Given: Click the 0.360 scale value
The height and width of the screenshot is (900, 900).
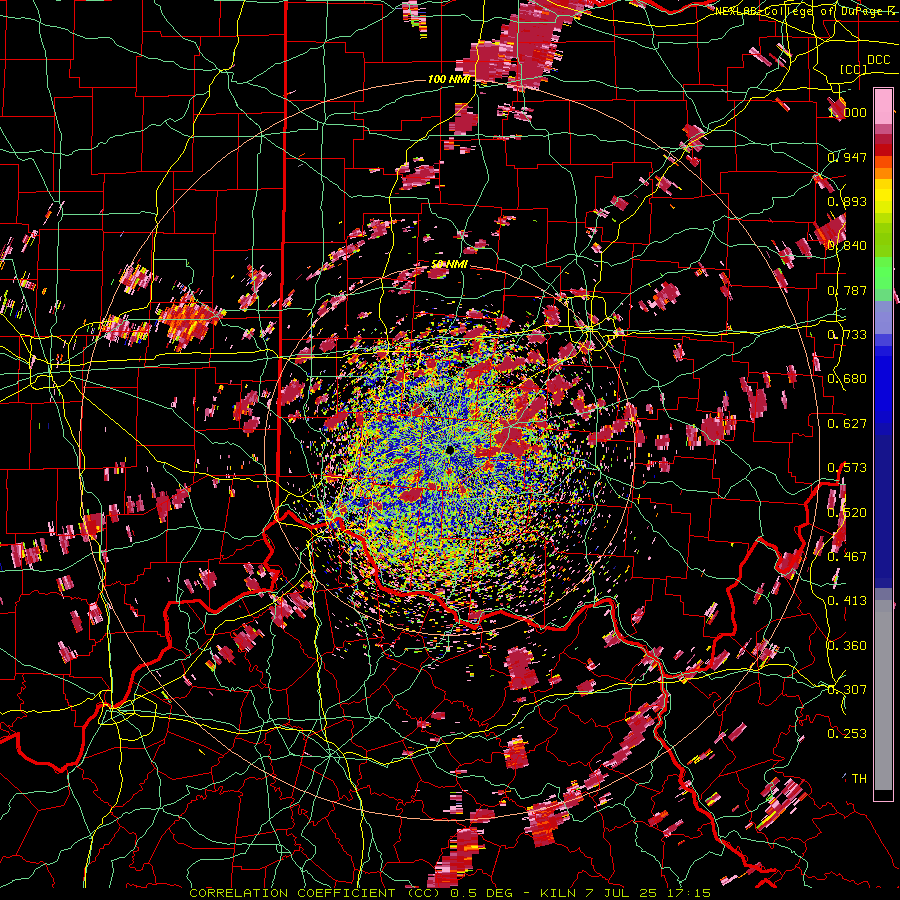Looking at the screenshot, I should tap(847, 646).
